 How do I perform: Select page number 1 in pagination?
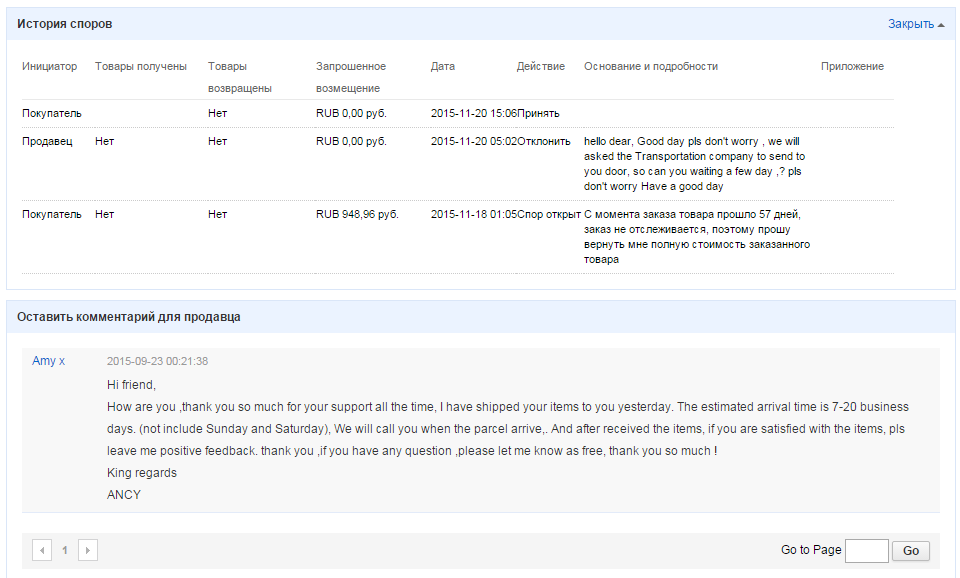point(65,550)
